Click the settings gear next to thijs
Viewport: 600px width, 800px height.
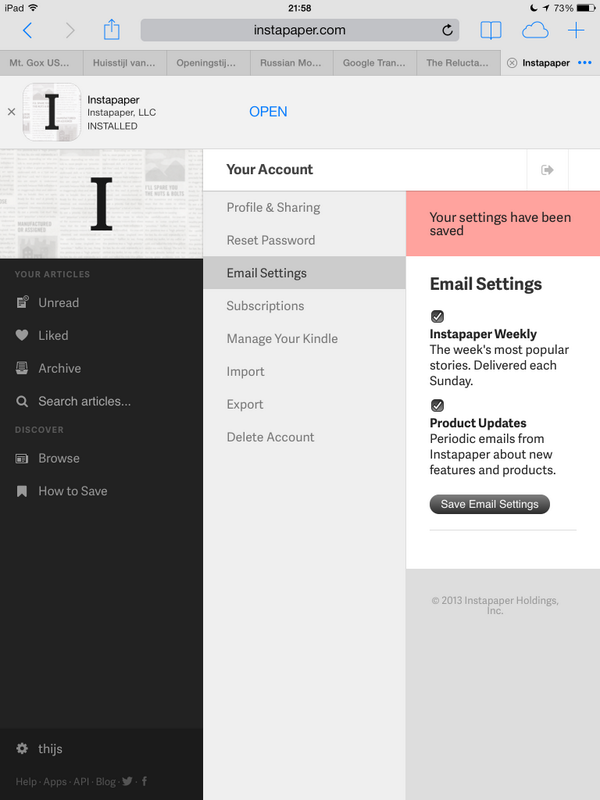(22, 748)
